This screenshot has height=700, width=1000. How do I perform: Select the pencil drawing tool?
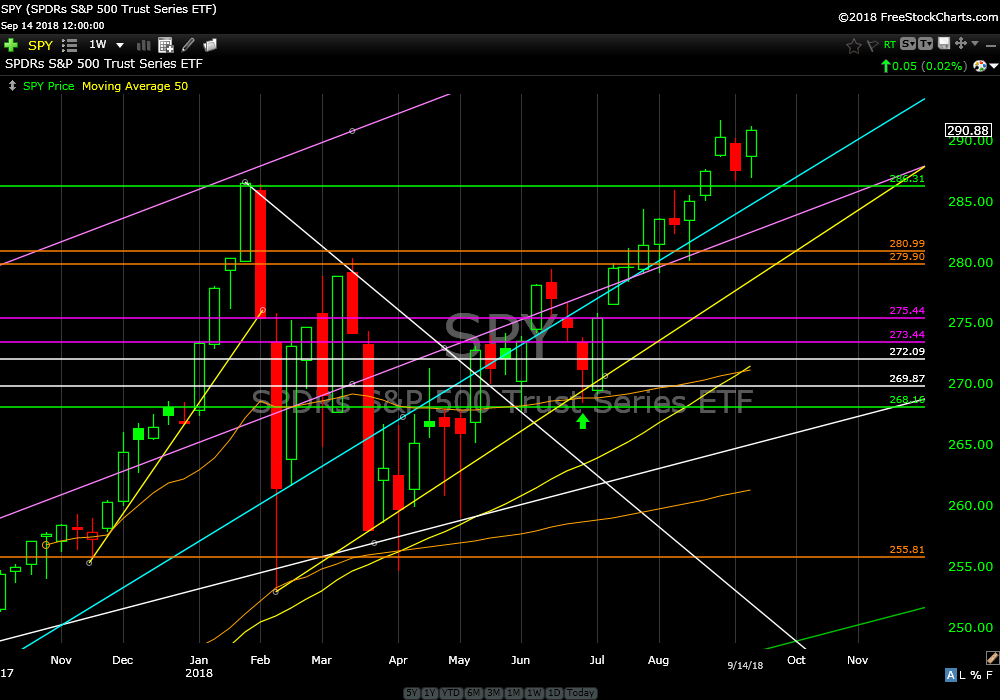(x=188, y=45)
